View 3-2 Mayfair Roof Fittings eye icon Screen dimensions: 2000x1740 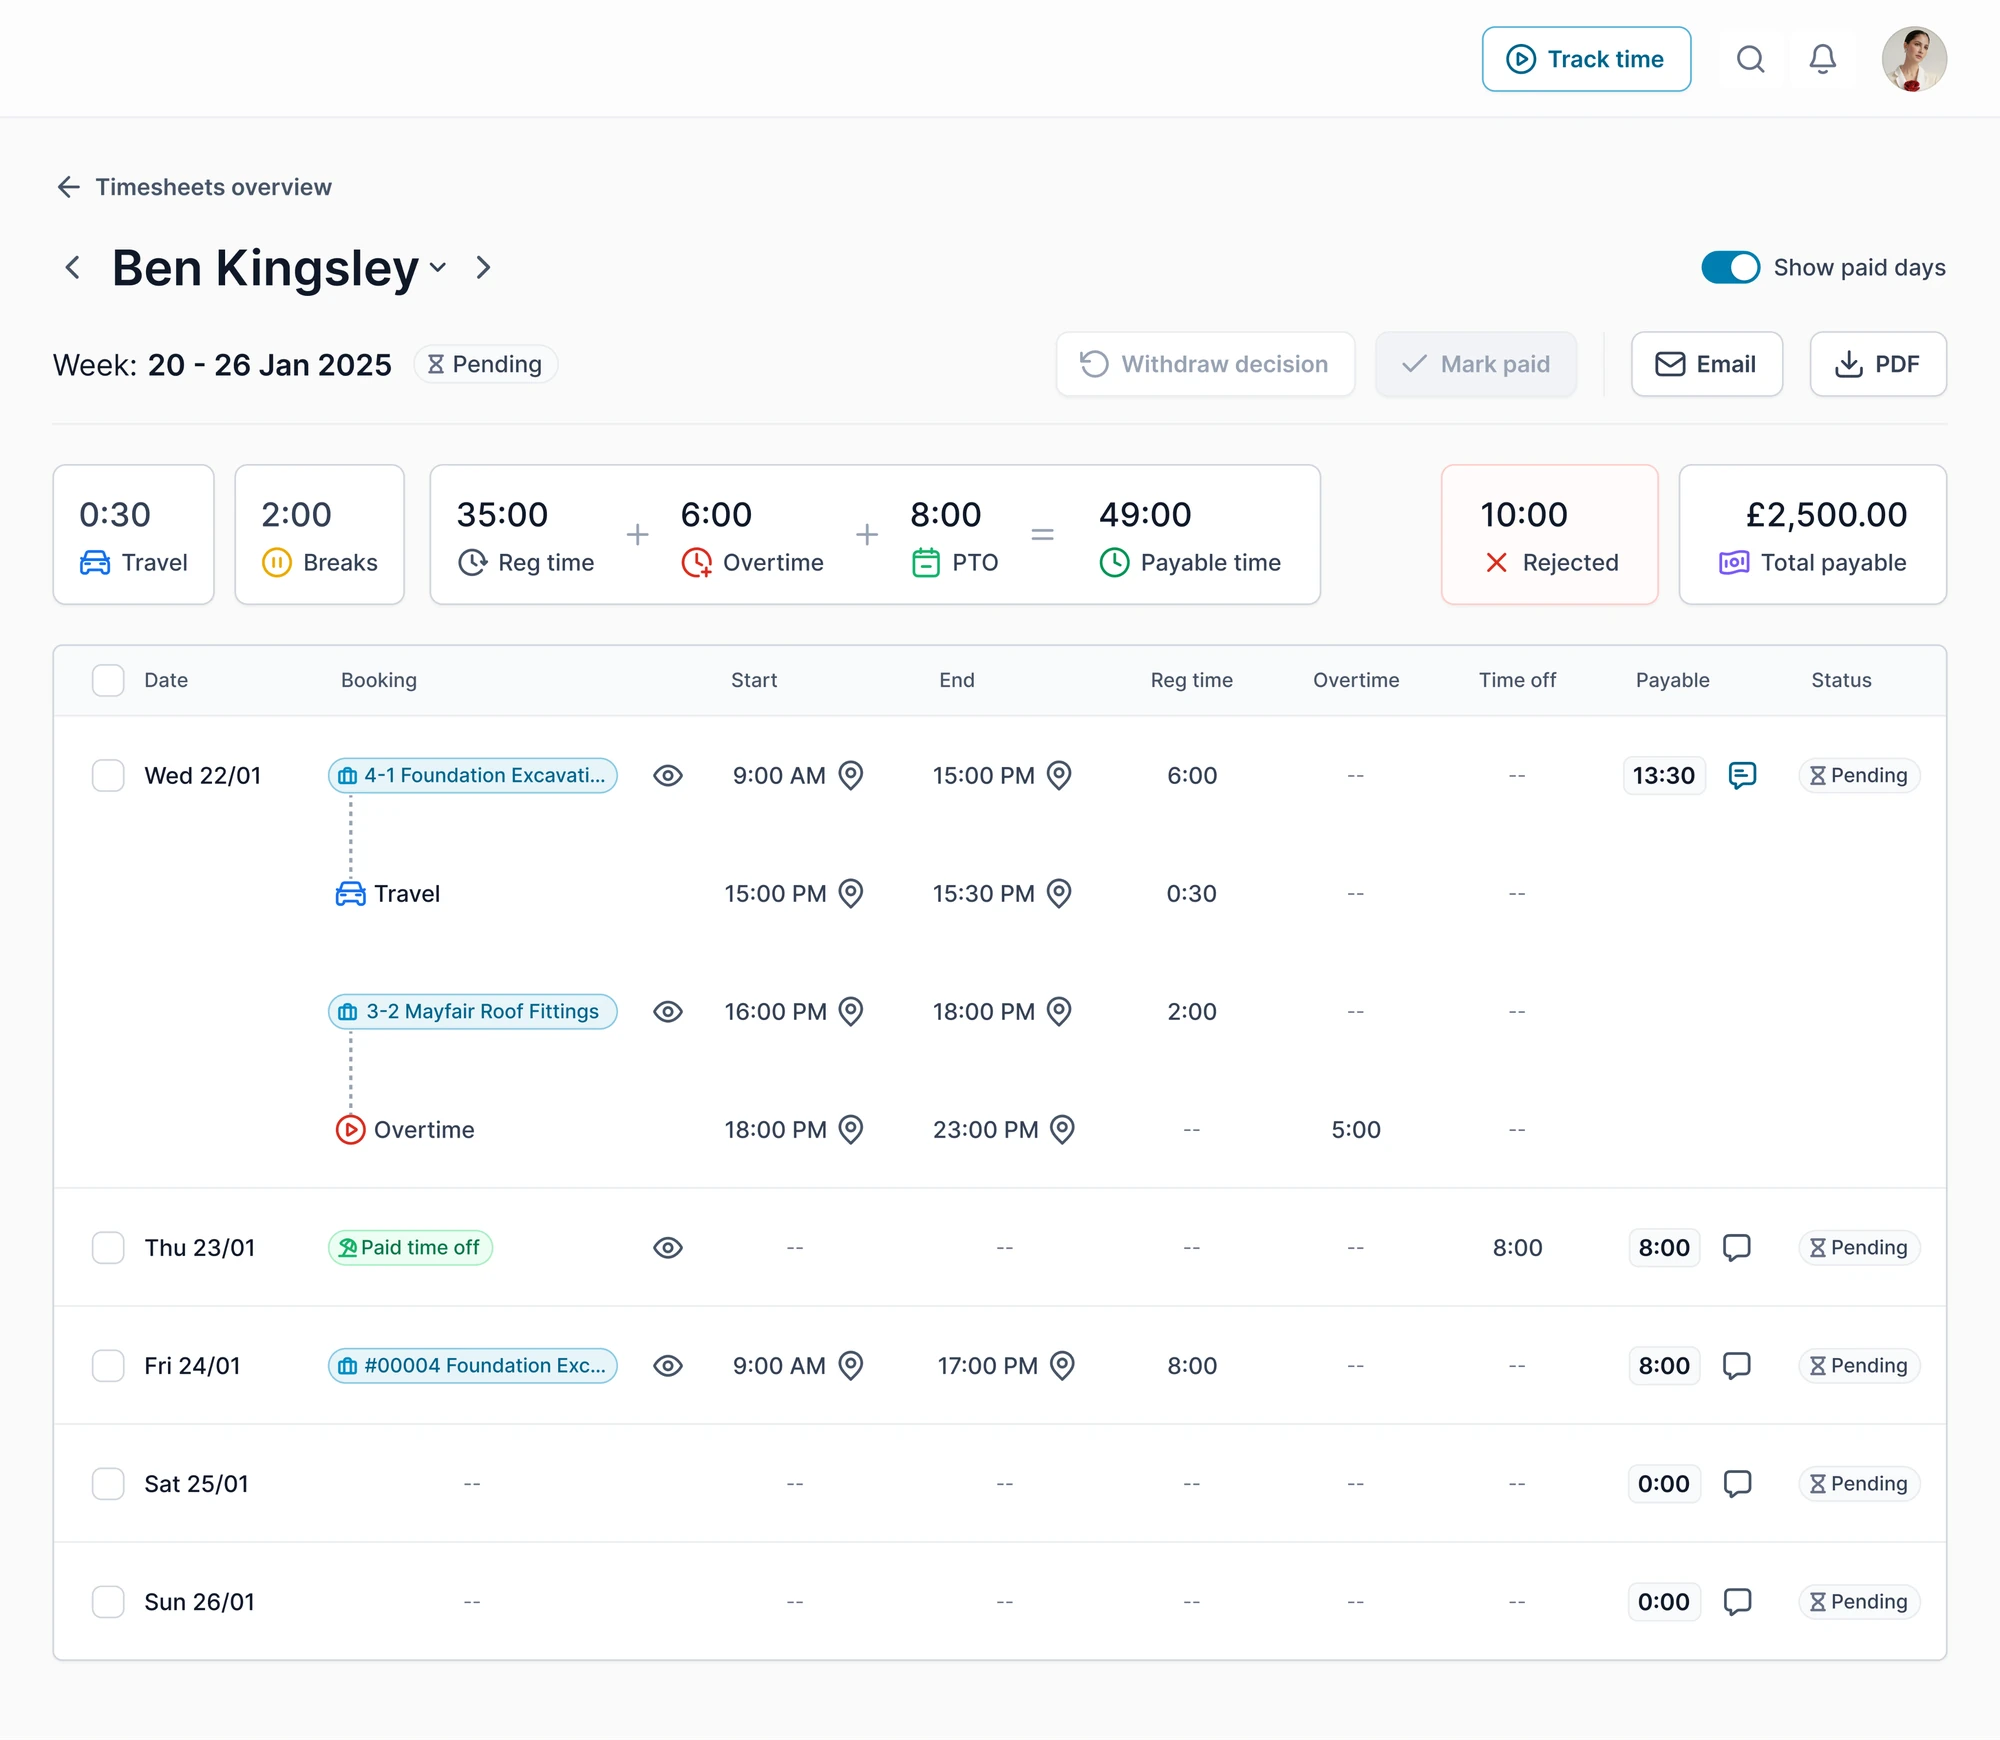tap(668, 1011)
